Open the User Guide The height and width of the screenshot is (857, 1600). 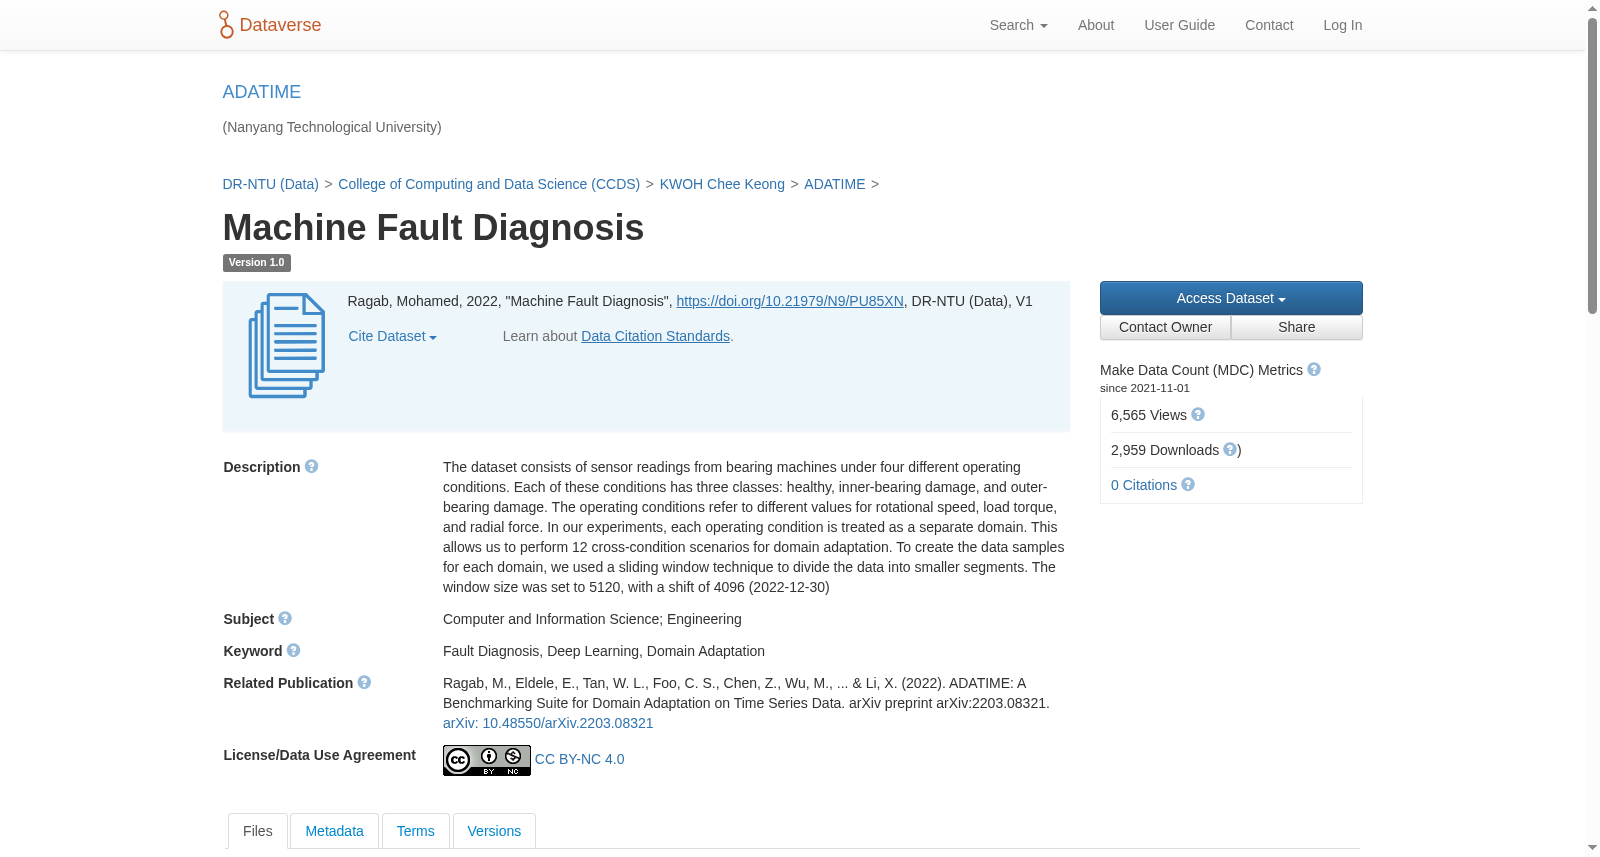click(x=1180, y=25)
